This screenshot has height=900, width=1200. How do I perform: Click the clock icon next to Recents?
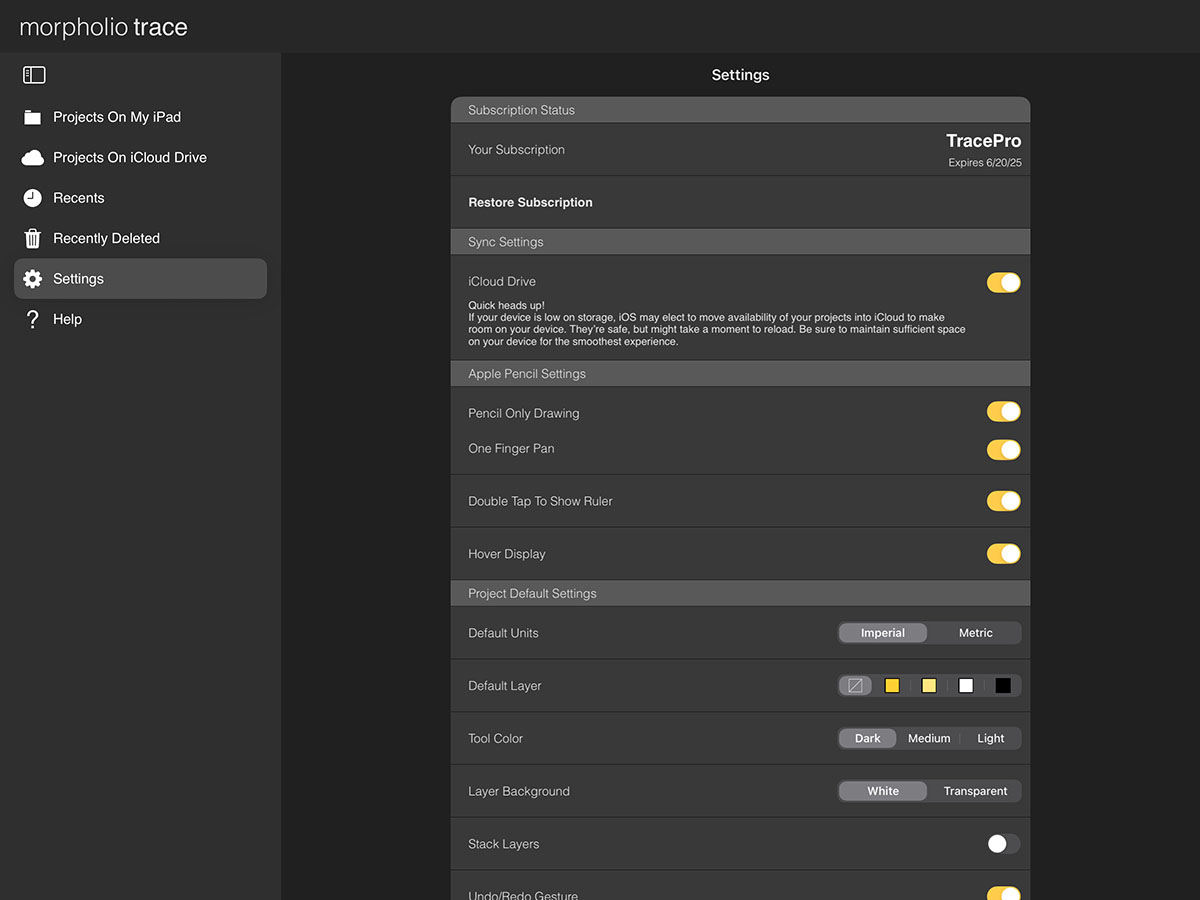point(33,198)
